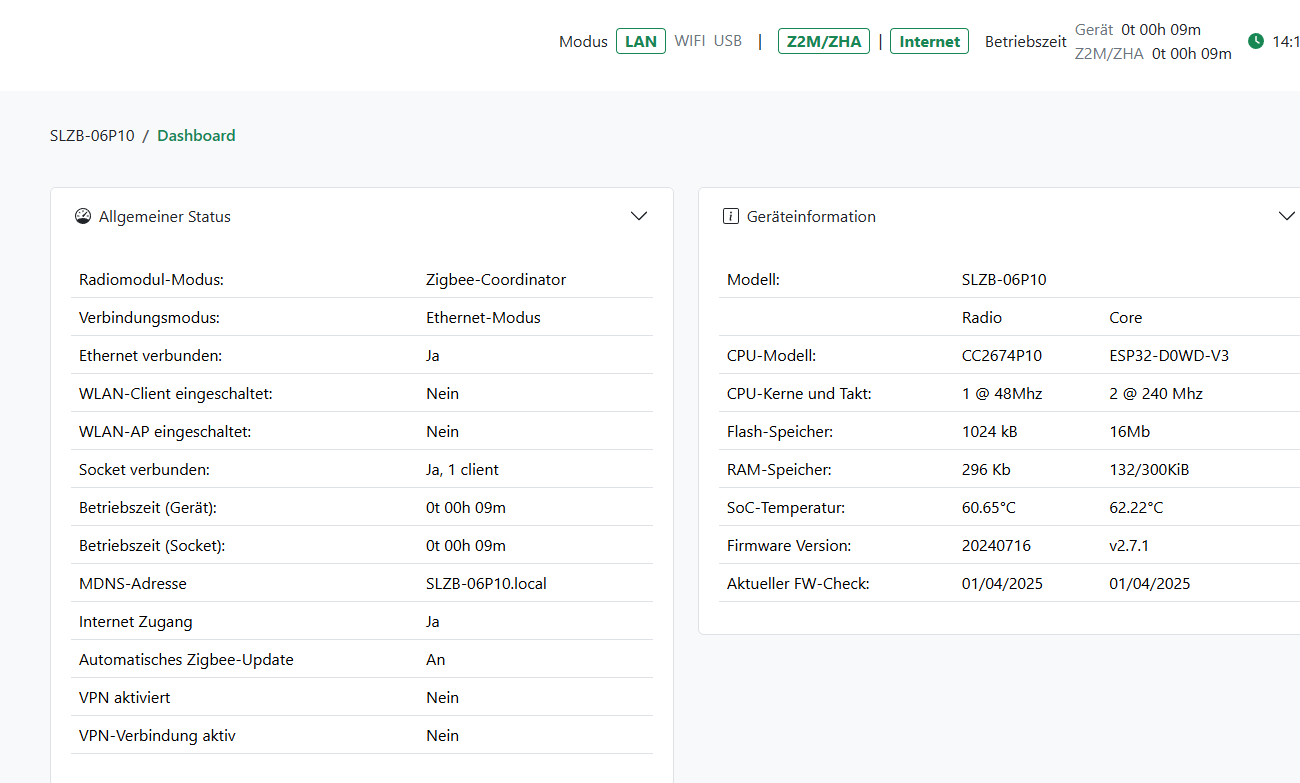Click the v2.7.1 core firmware value
Screen dimensions: 1300x783
coord(1129,546)
